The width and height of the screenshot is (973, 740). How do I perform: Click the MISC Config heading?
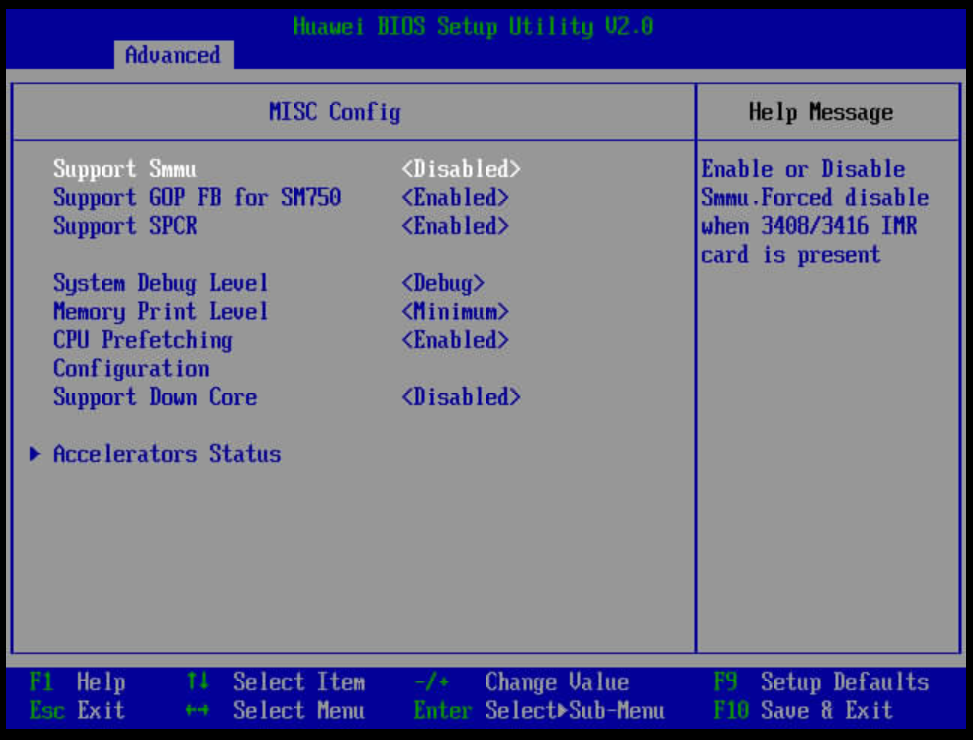click(335, 112)
